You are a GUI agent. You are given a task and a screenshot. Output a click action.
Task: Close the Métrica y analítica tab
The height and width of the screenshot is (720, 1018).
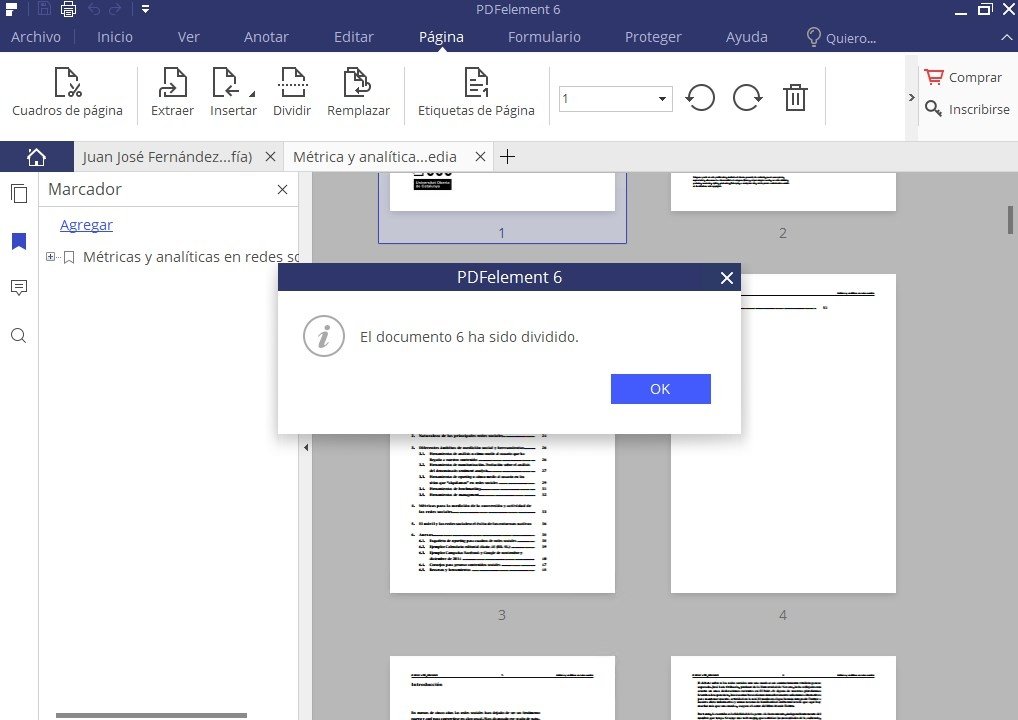click(x=480, y=156)
